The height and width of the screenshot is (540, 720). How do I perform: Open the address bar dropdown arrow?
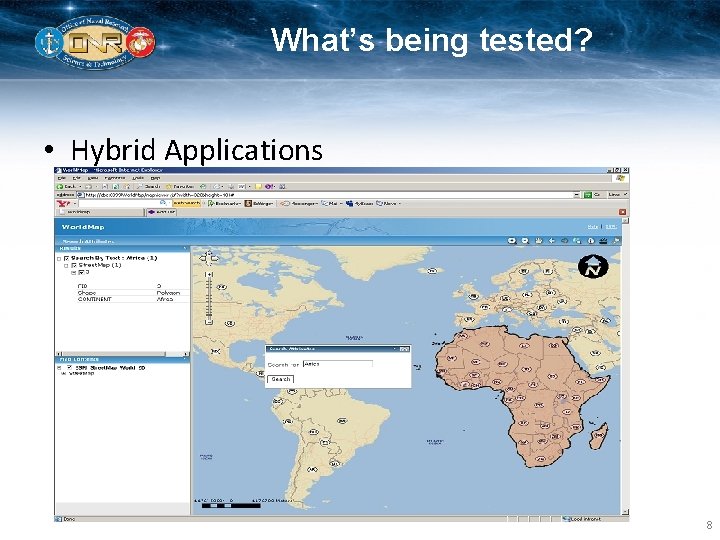click(577, 195)
